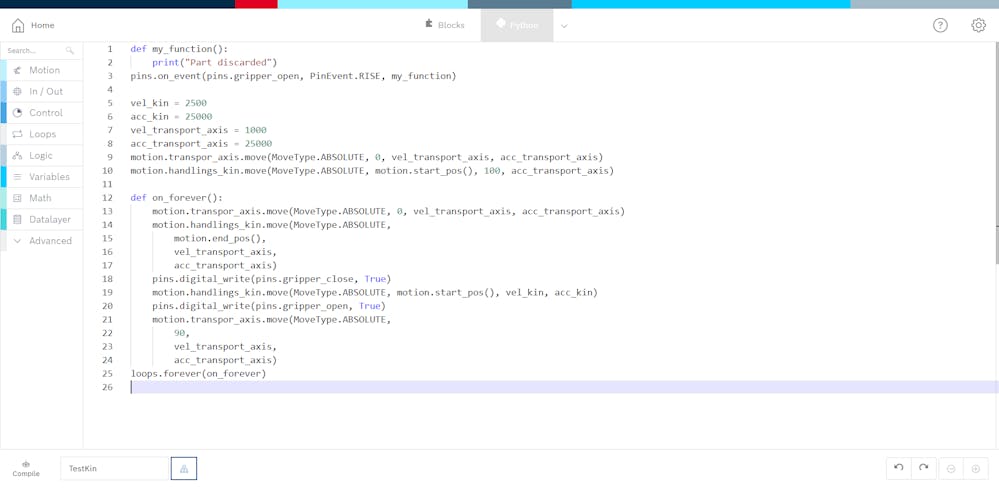Open the language dropdown chevron beside Python
Image resolution: width=999 pixels, height=488 pixels.
(564, 26)
